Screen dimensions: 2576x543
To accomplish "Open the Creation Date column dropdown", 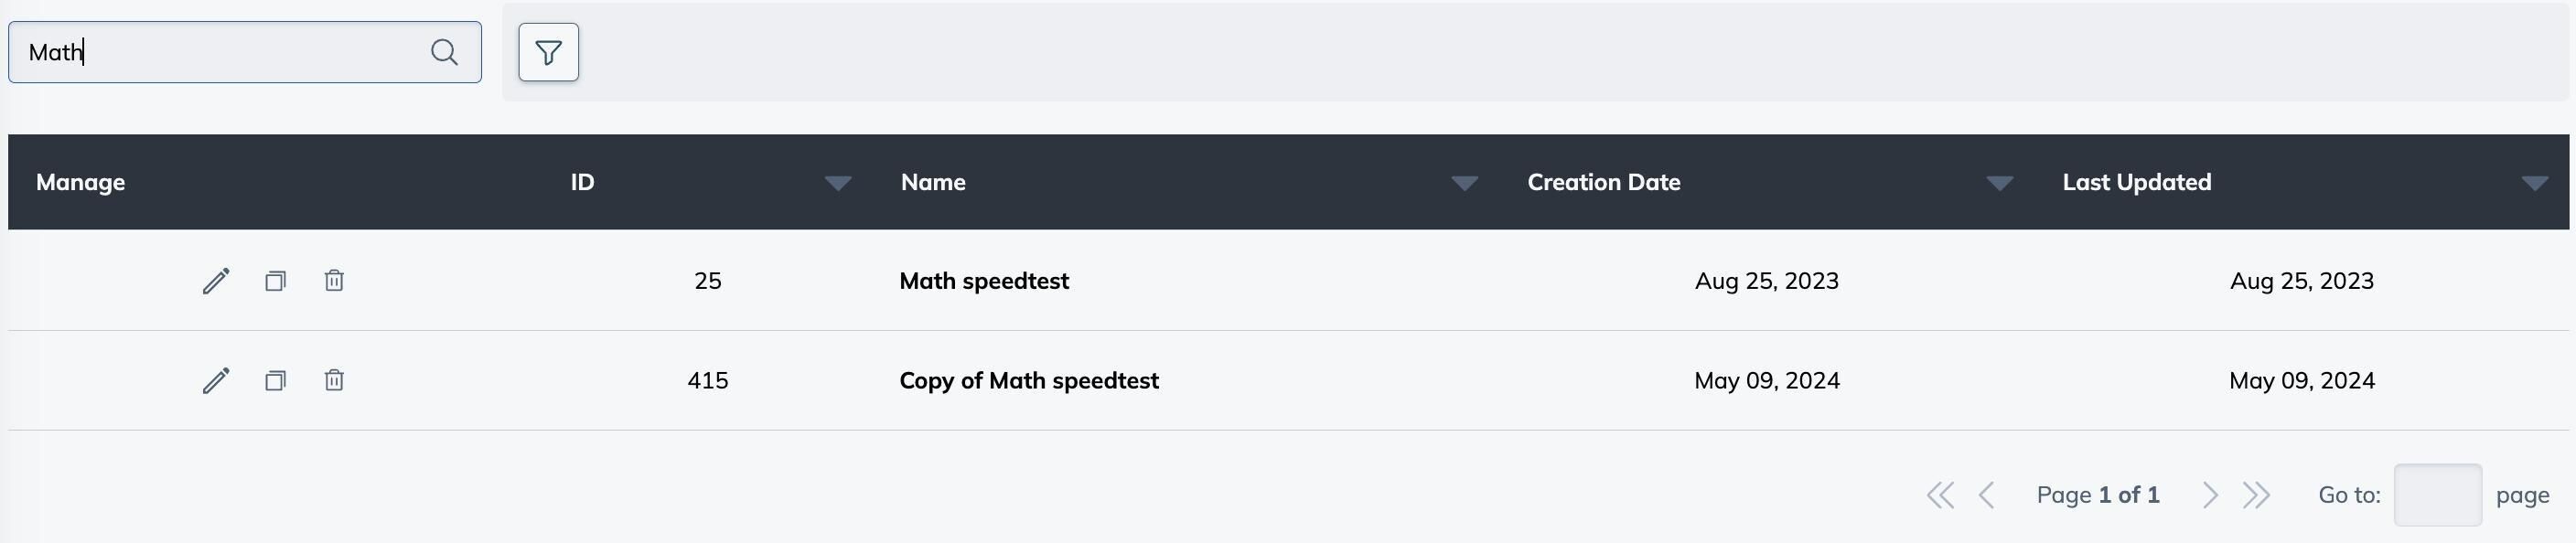I will [x=1999, y=183].
